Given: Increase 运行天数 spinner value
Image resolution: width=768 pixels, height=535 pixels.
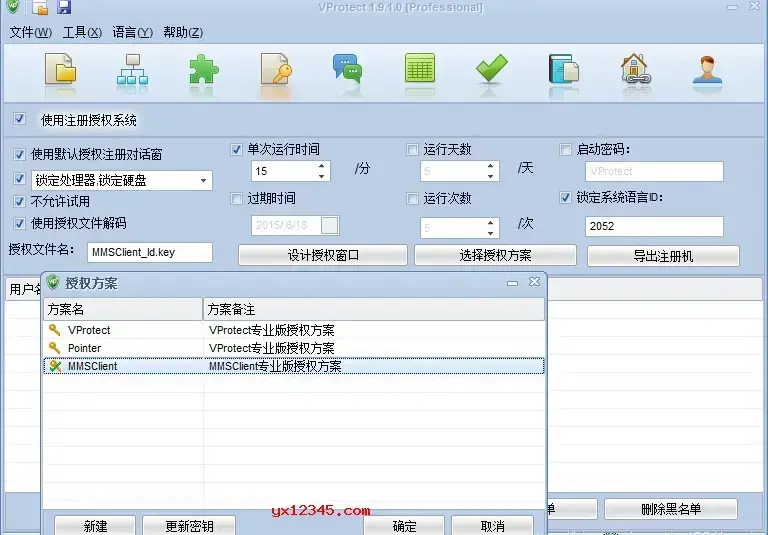Looking at the screenshot, I should click(490, 166).
